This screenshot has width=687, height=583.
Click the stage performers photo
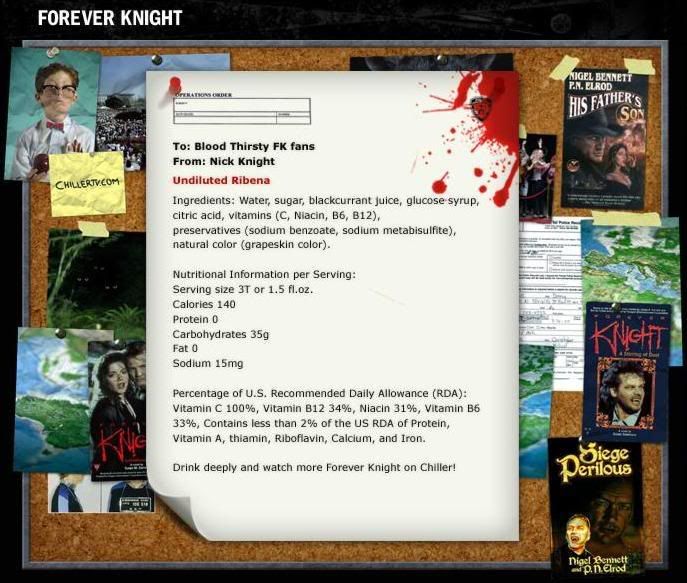[537, 177]
